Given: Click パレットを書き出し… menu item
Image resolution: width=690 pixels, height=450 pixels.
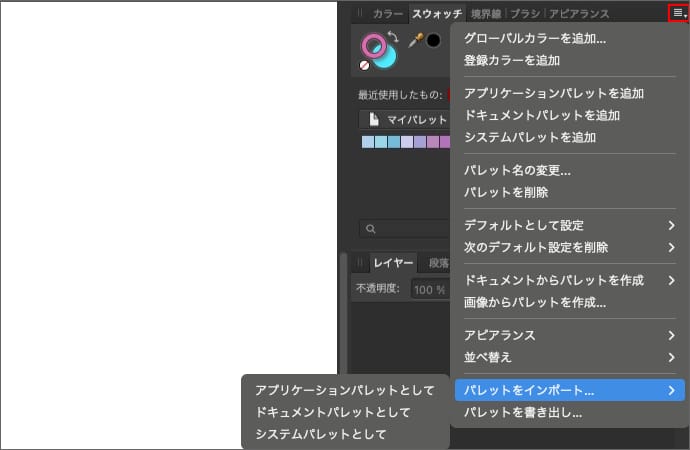Looking at the screenshot, I should [x=523, y=412].
